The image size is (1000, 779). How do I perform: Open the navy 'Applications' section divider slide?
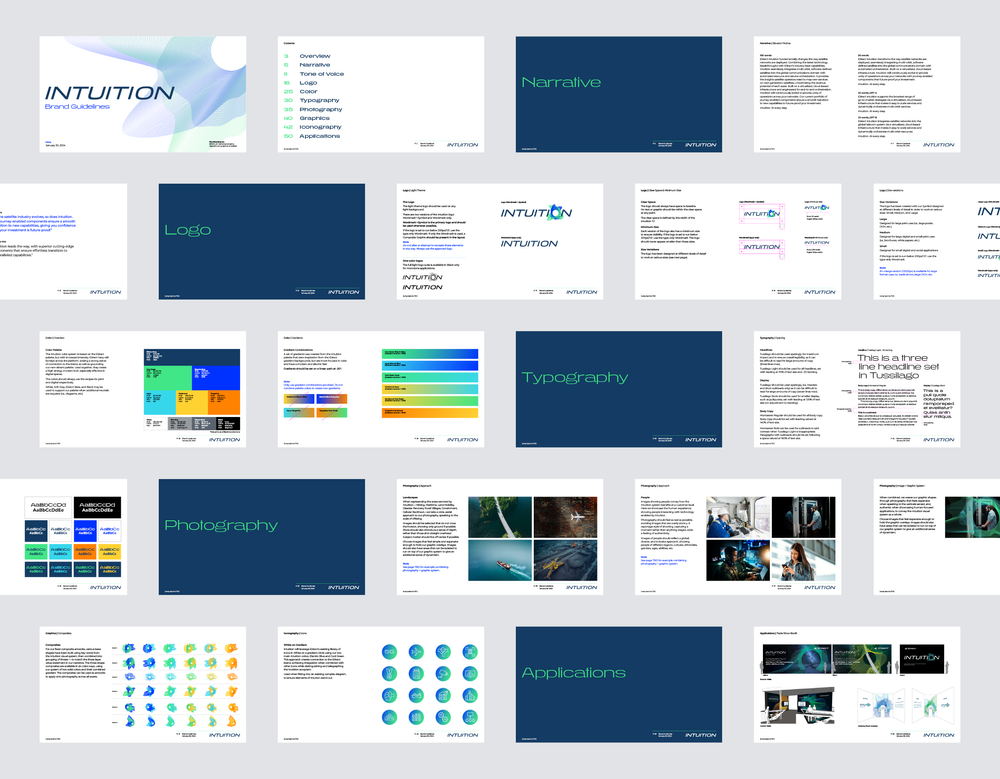pyautogui.click(x=619, y=684)
